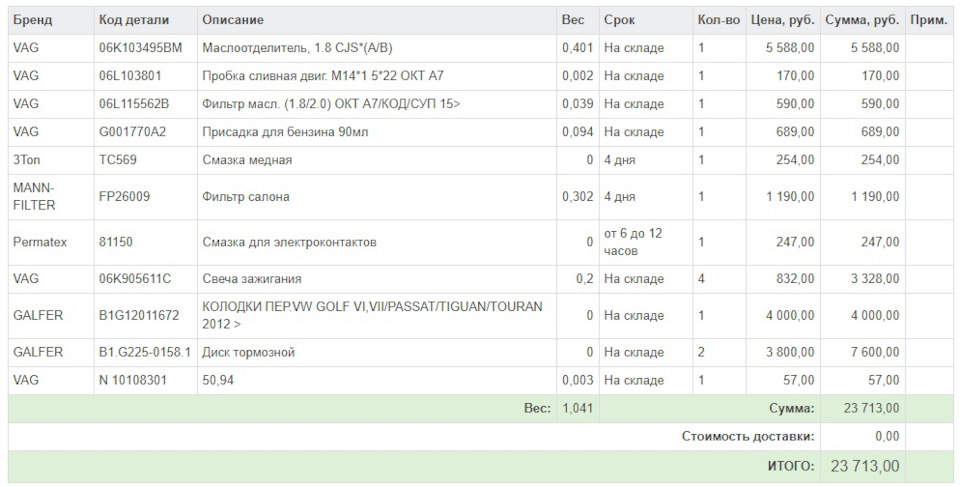Select part code 06L103801
This screenshot has width=960, height=487.
[130, 76]
